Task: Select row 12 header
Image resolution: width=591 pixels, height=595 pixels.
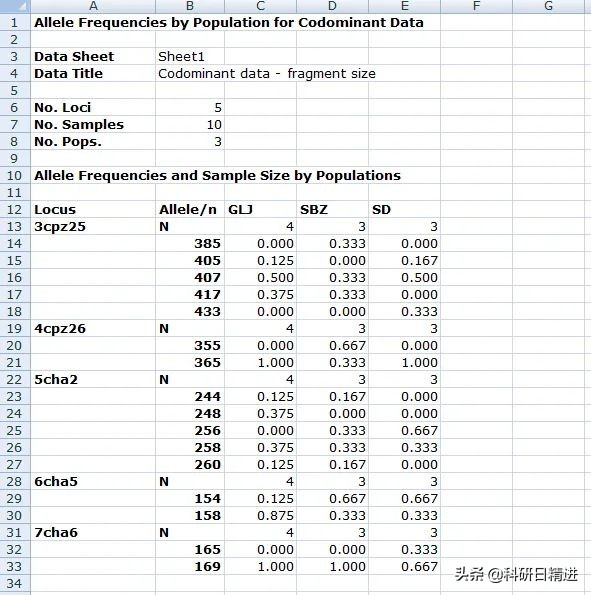Action: tap(14, 209)
